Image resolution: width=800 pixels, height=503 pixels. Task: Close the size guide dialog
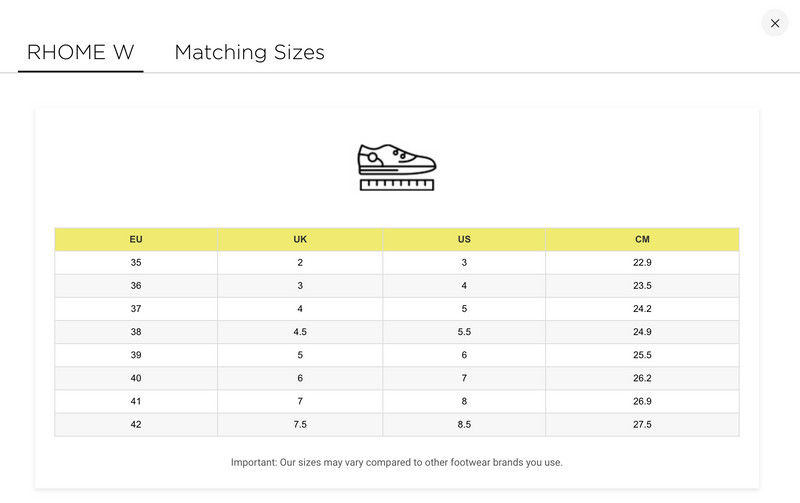[x=774, y=23]
